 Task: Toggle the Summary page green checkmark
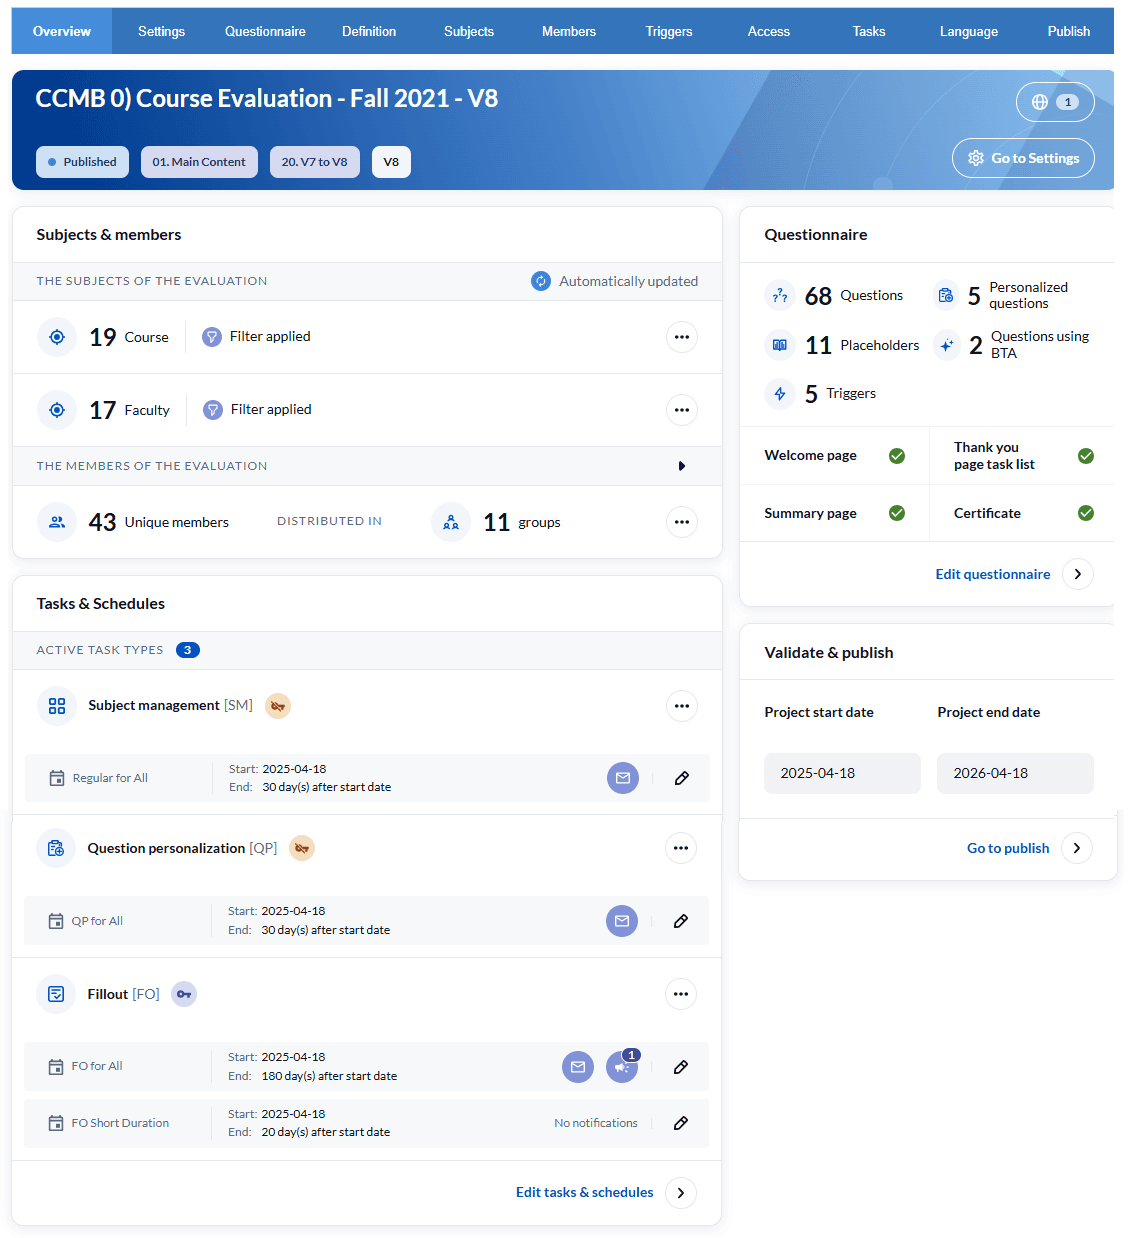[x=897, y=513]
